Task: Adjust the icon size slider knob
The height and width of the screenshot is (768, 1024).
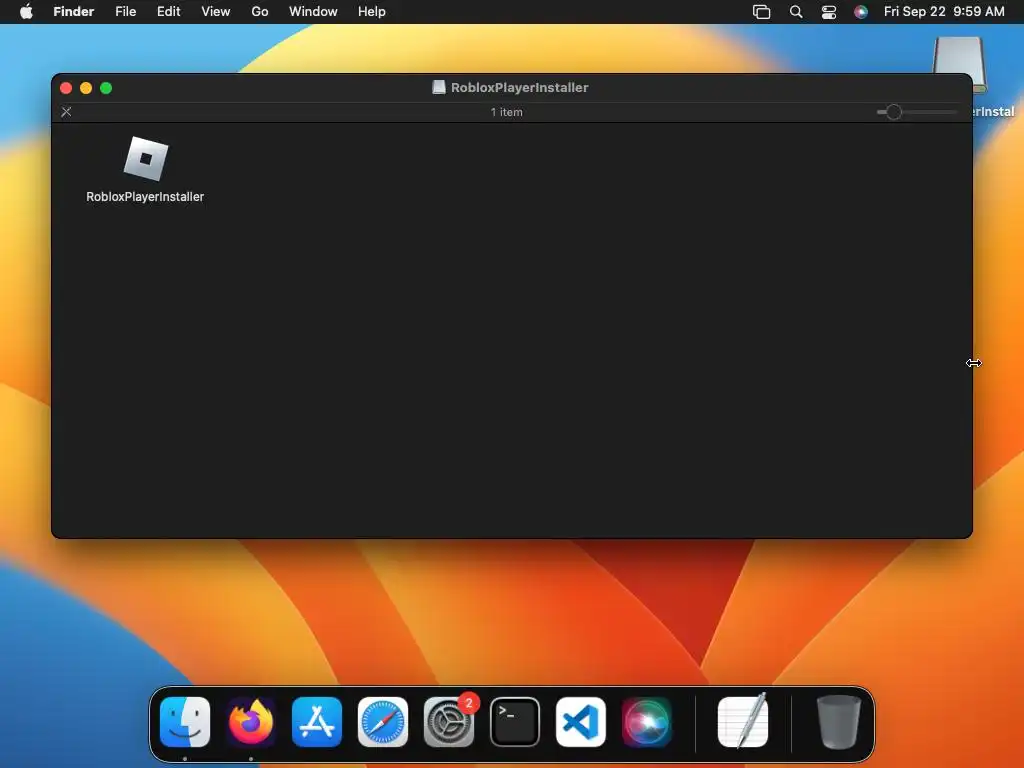Action: (893, 112)
